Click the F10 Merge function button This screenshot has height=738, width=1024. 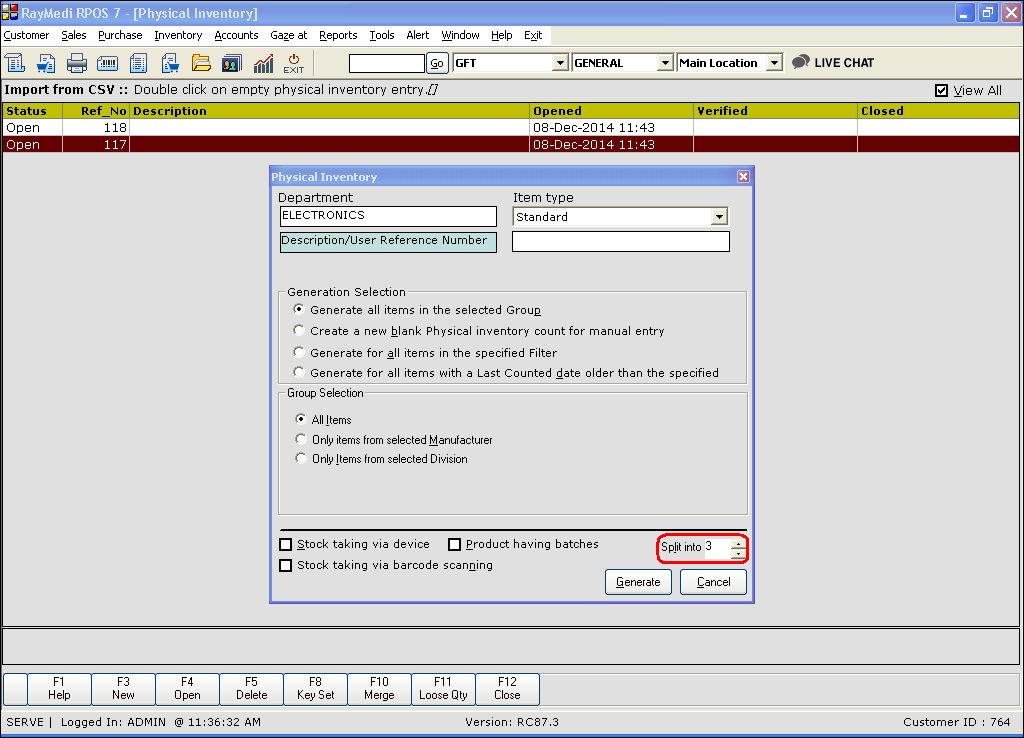379,689
